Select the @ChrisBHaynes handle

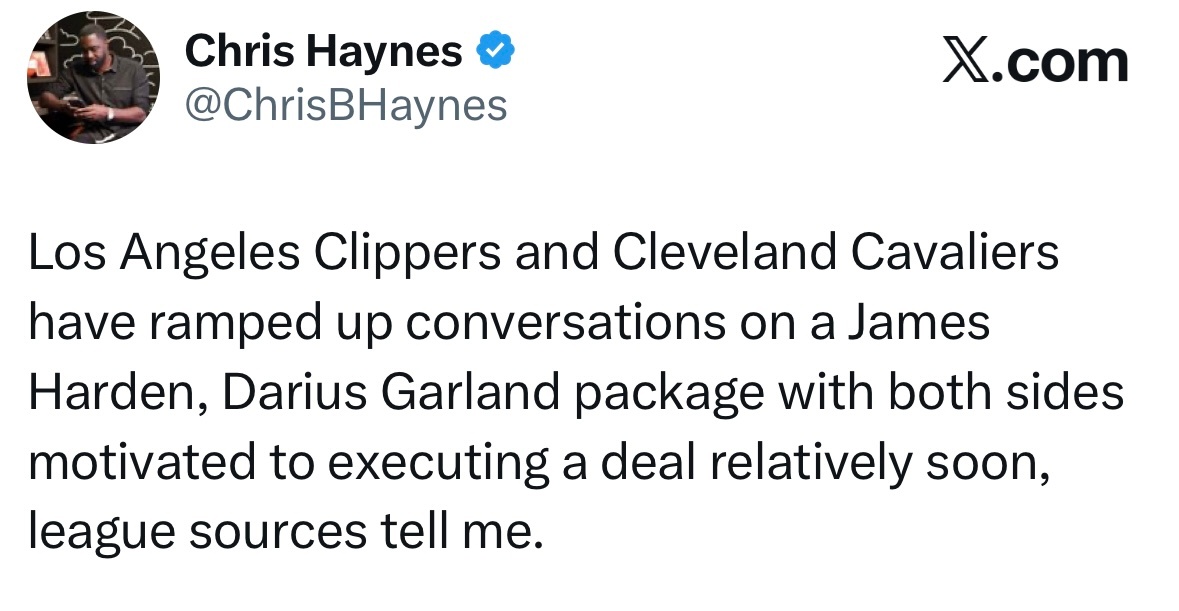pyautogui.click(x=346, y=106)
